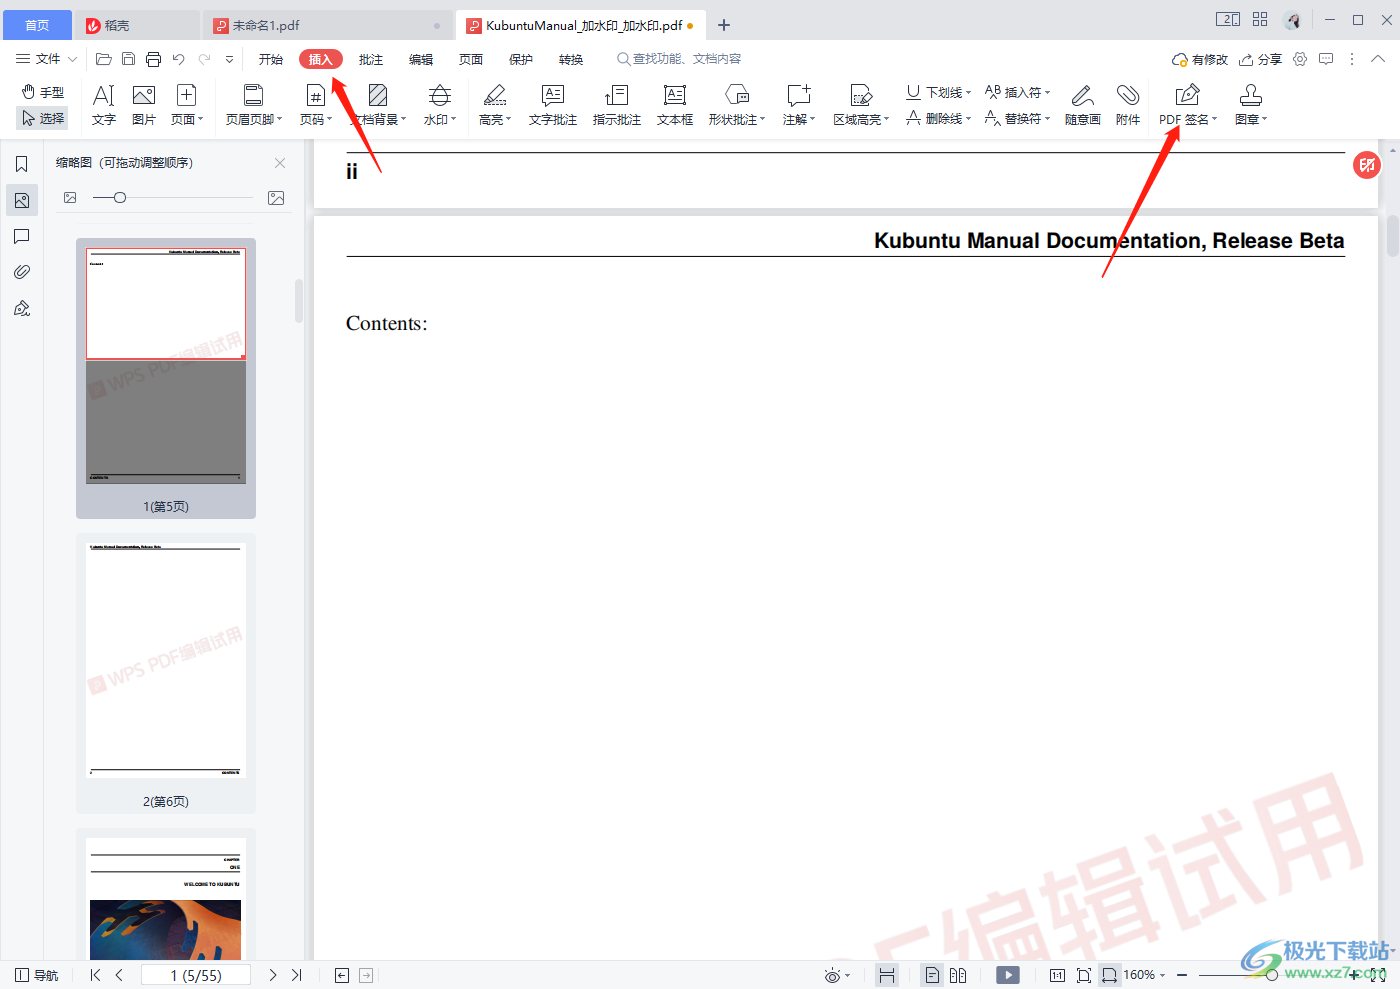The image size is (1400, 989).
Task: Click the 有修改 cloud status button
Action: tap(1200, 59)
